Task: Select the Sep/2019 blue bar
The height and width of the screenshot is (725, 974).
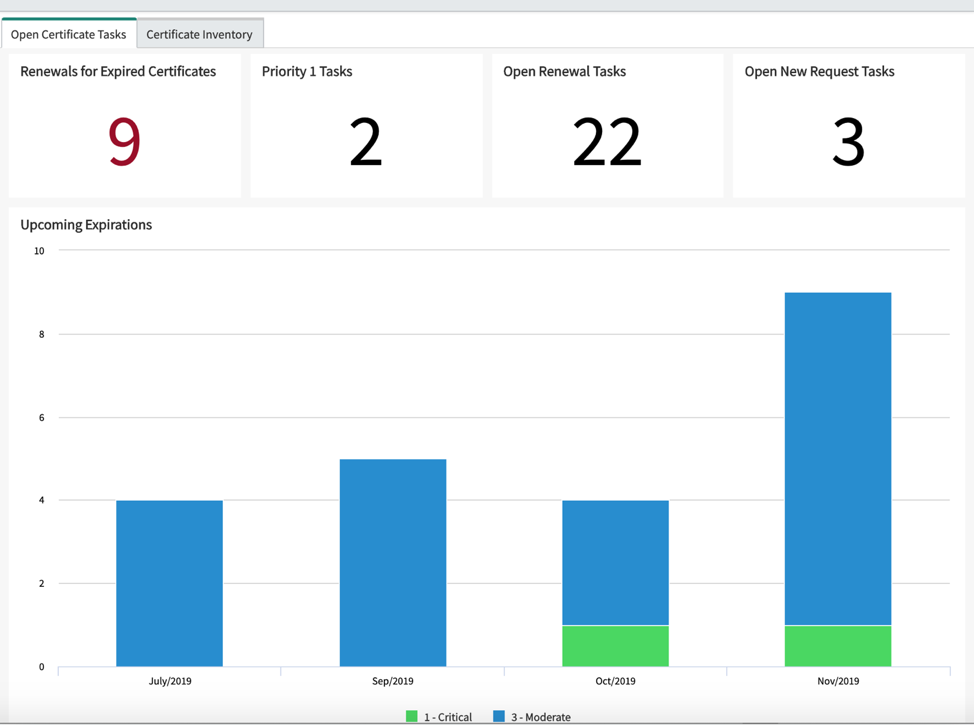Action: point(393,563)
